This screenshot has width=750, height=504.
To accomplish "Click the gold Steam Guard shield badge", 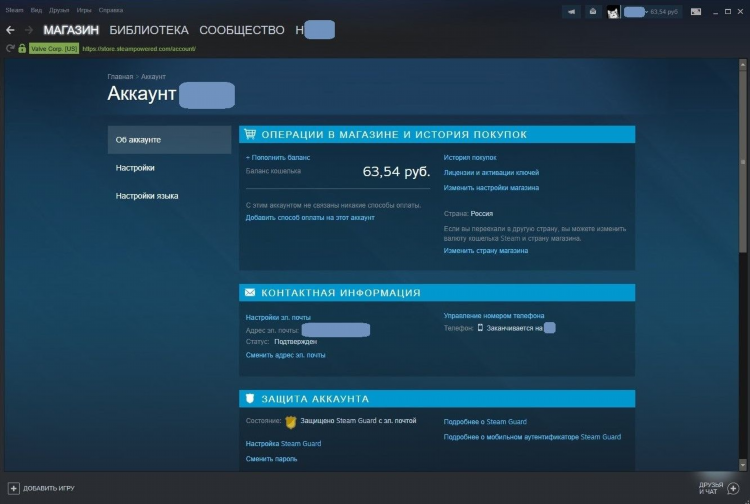I will [291, 422].
